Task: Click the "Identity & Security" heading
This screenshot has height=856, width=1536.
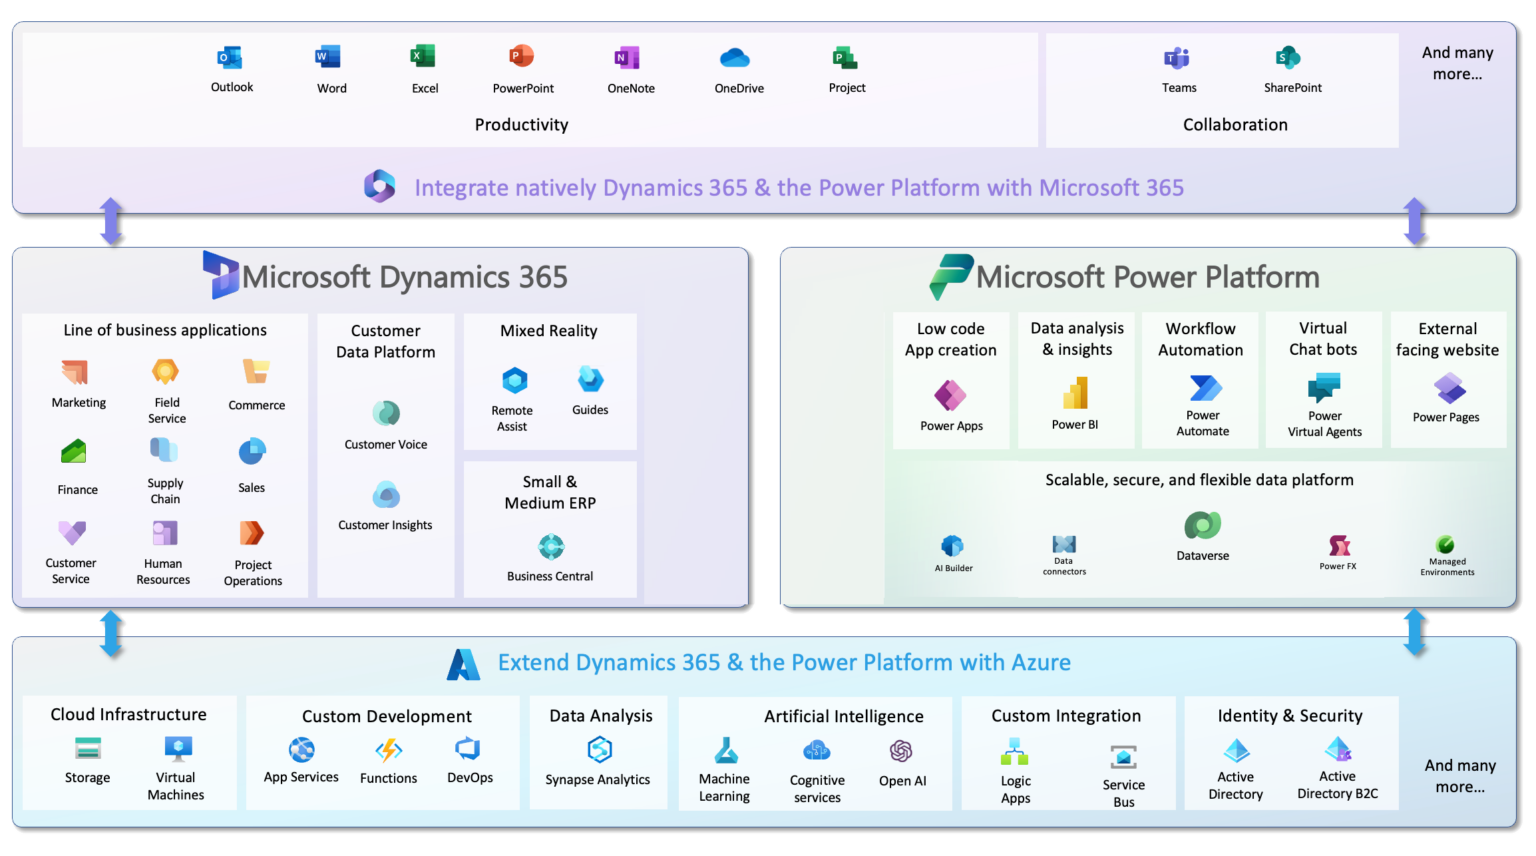Action: click(1290, 716)
